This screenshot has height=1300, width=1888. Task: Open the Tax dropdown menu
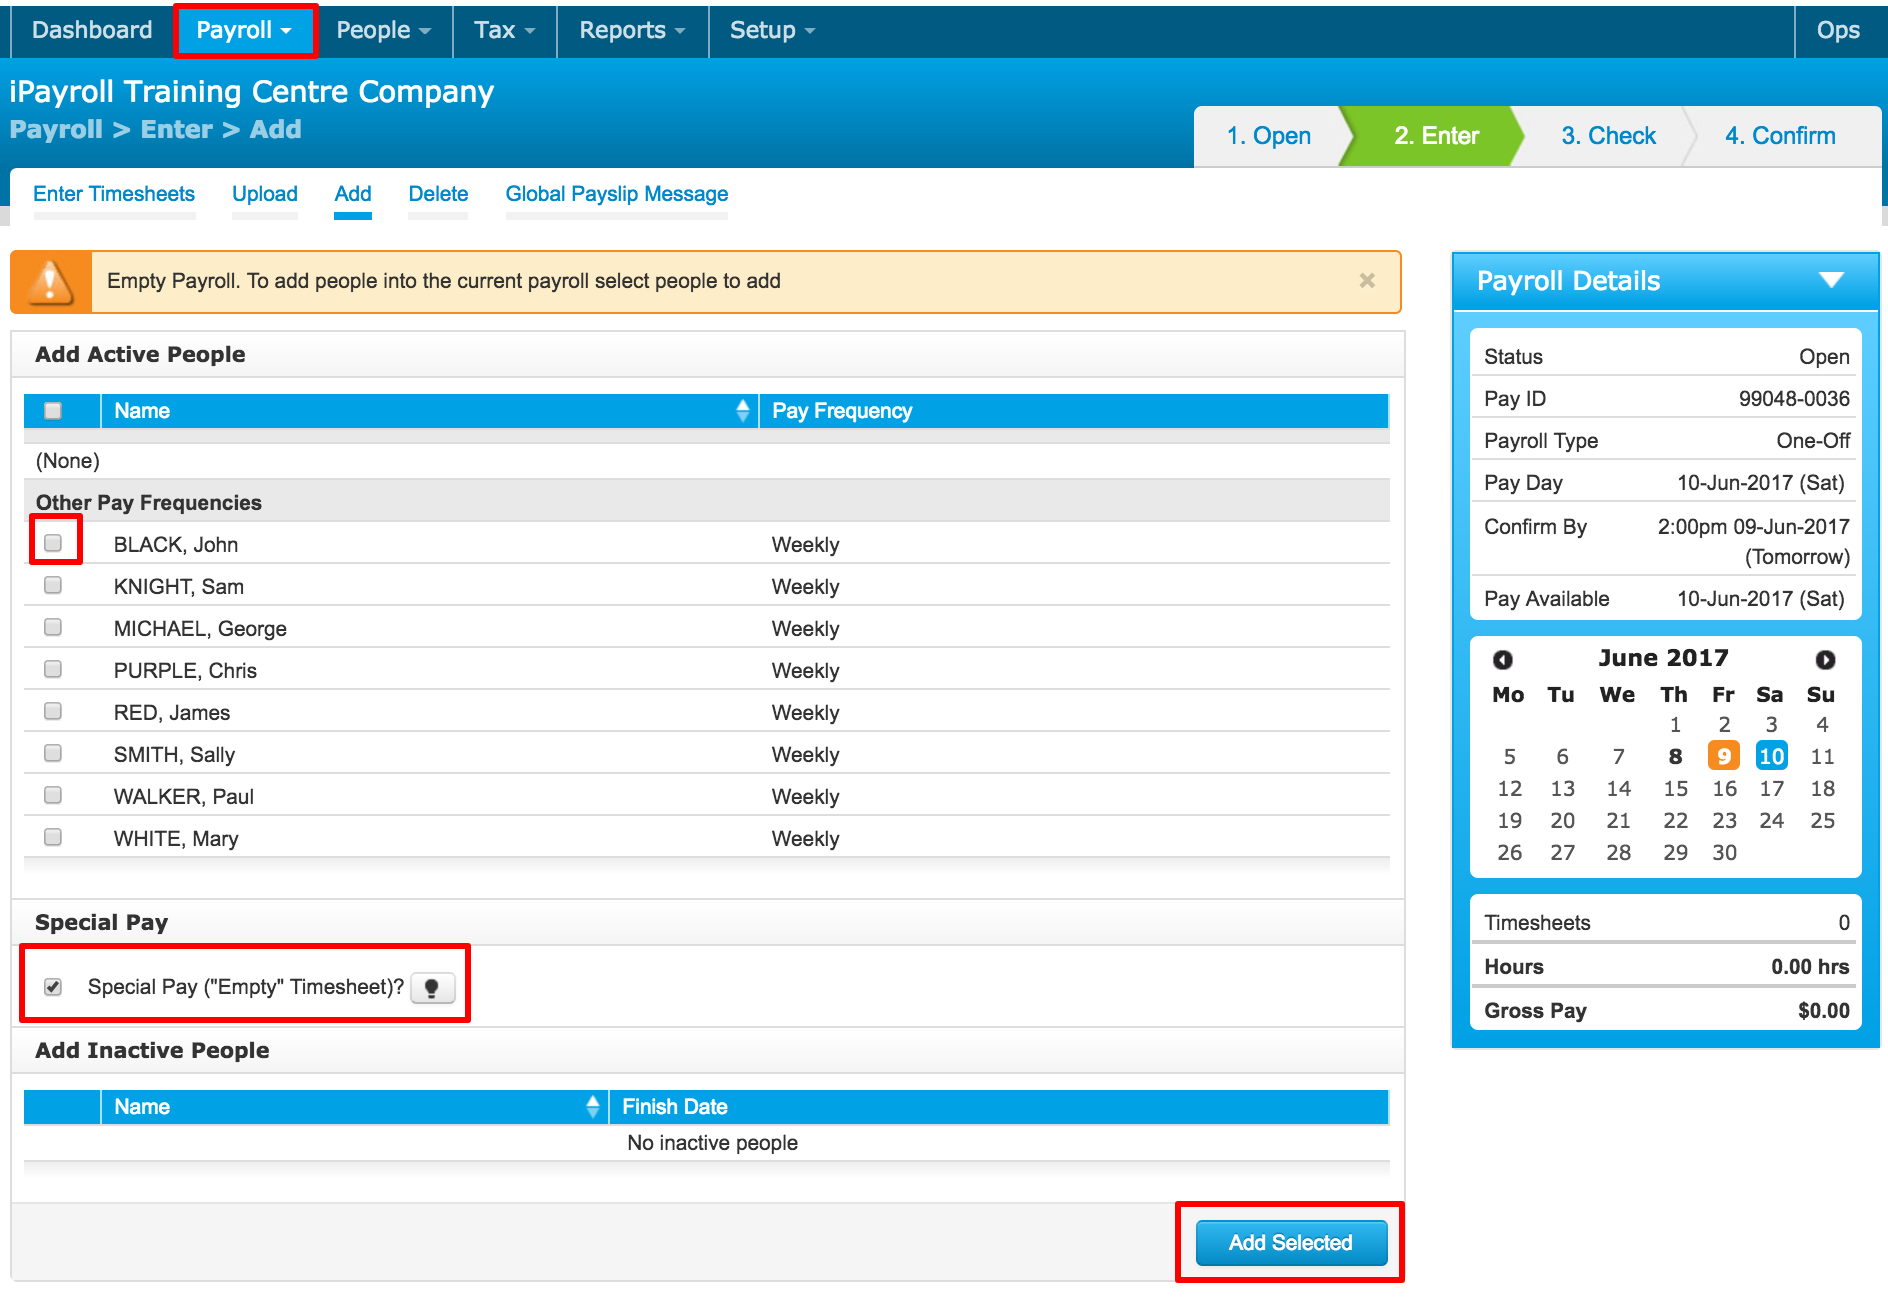tap(505, 30)
